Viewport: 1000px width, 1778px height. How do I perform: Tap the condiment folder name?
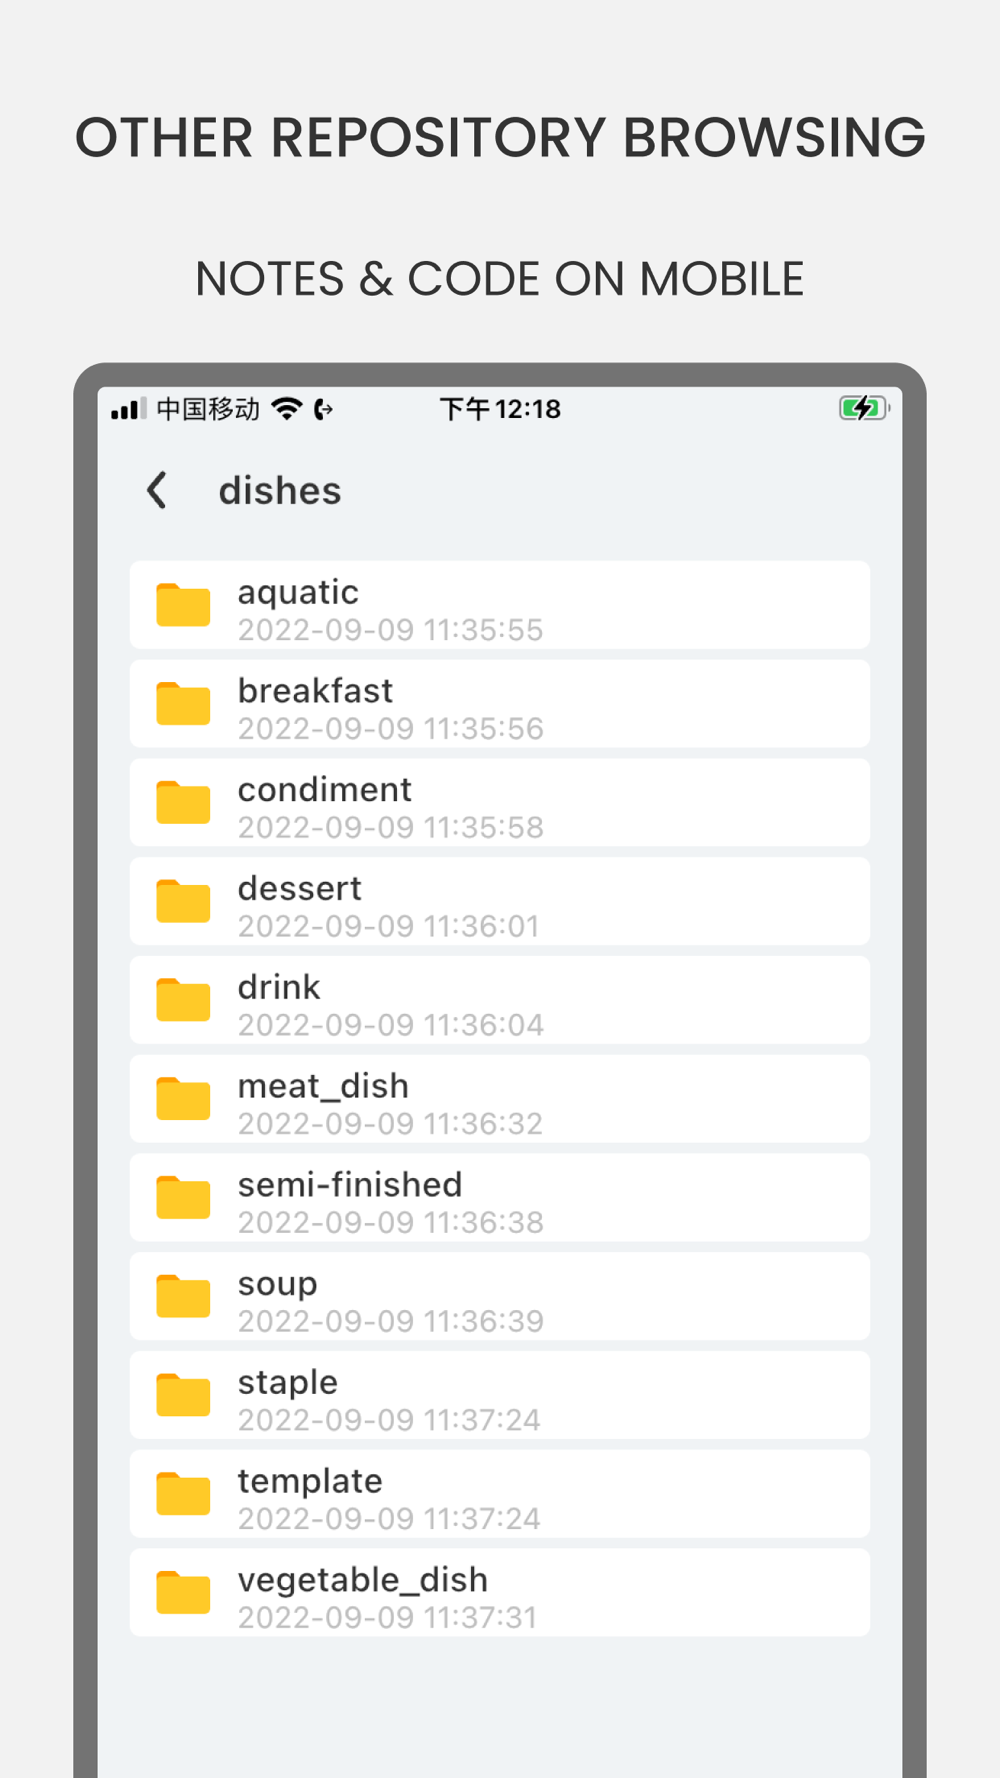coord(324,790)
